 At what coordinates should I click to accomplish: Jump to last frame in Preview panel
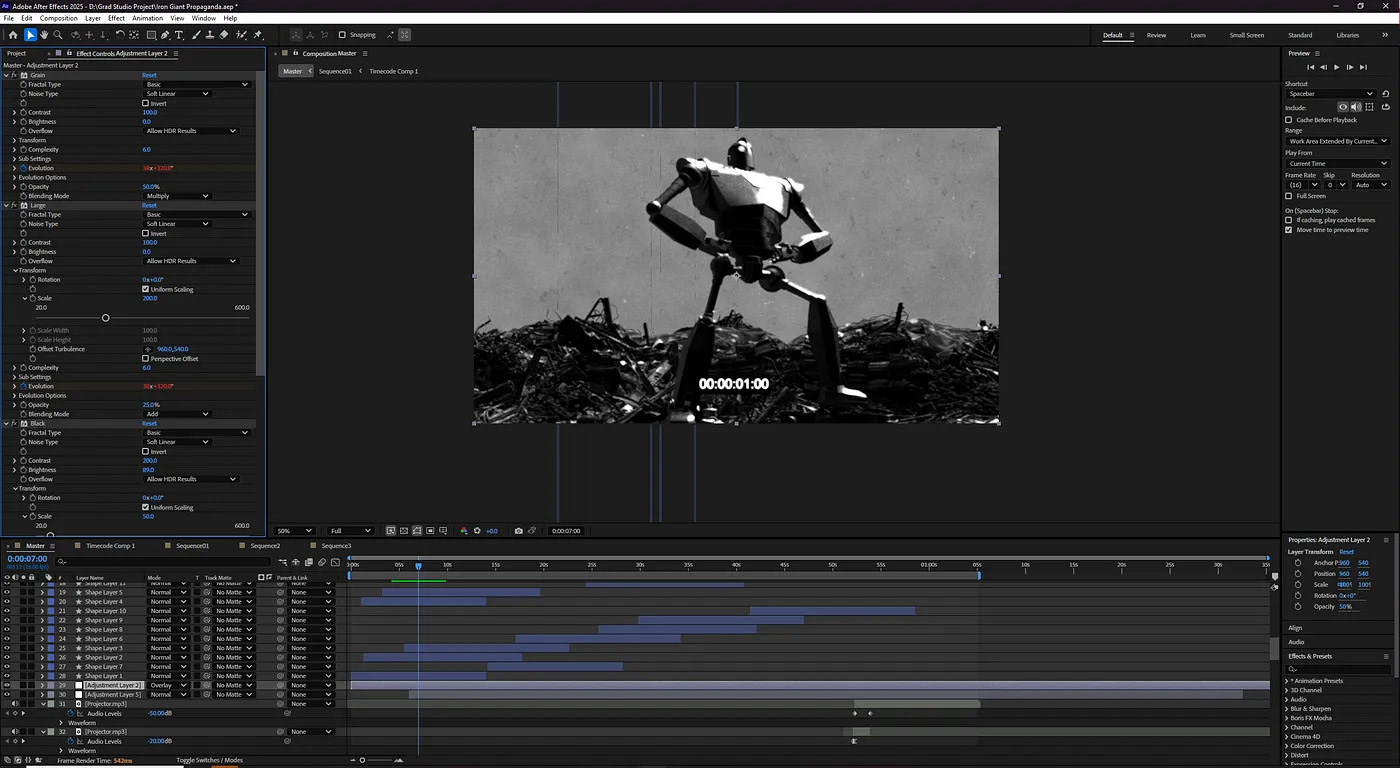coord(1363,67)
